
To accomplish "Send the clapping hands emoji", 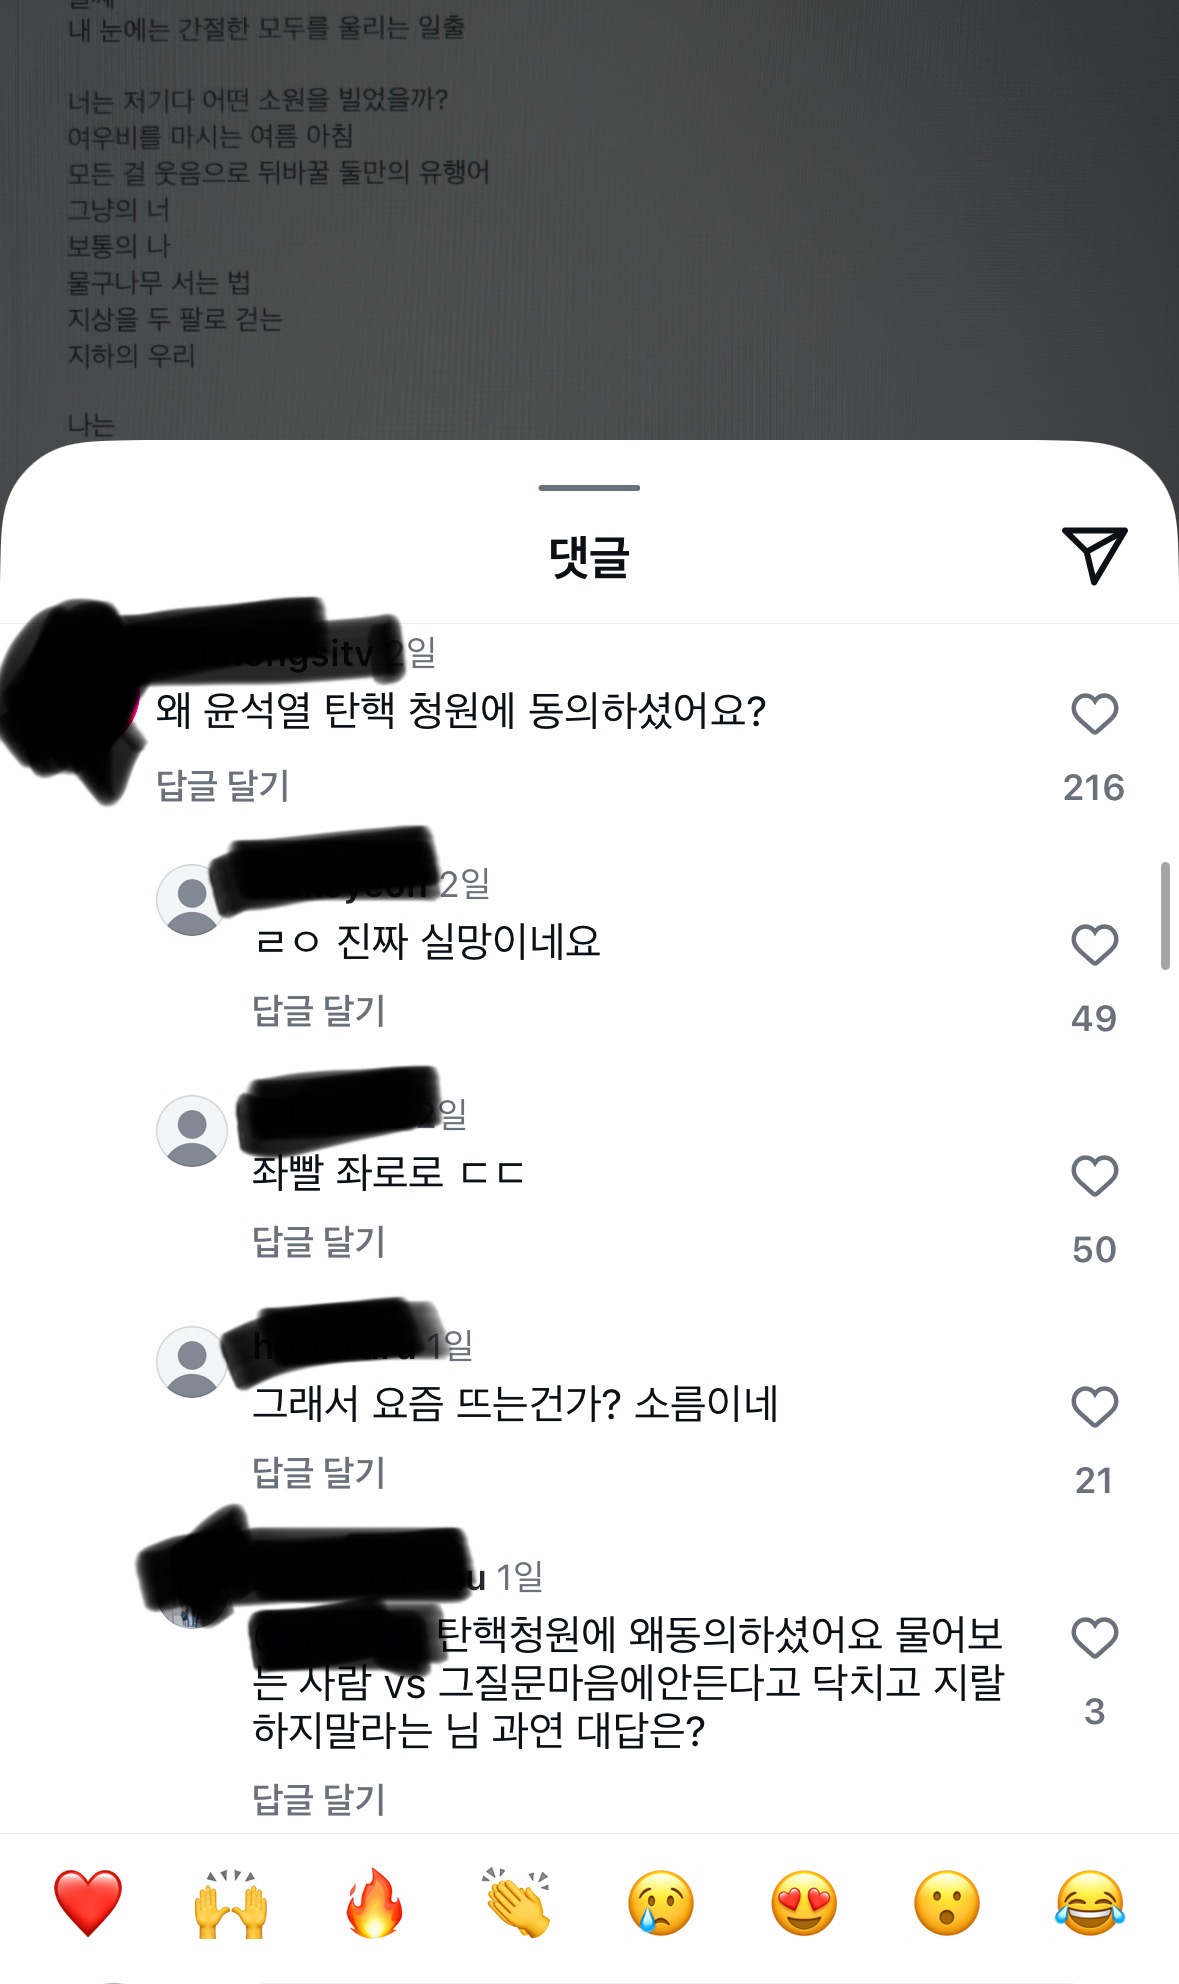I will click(x=517, y=1902).
